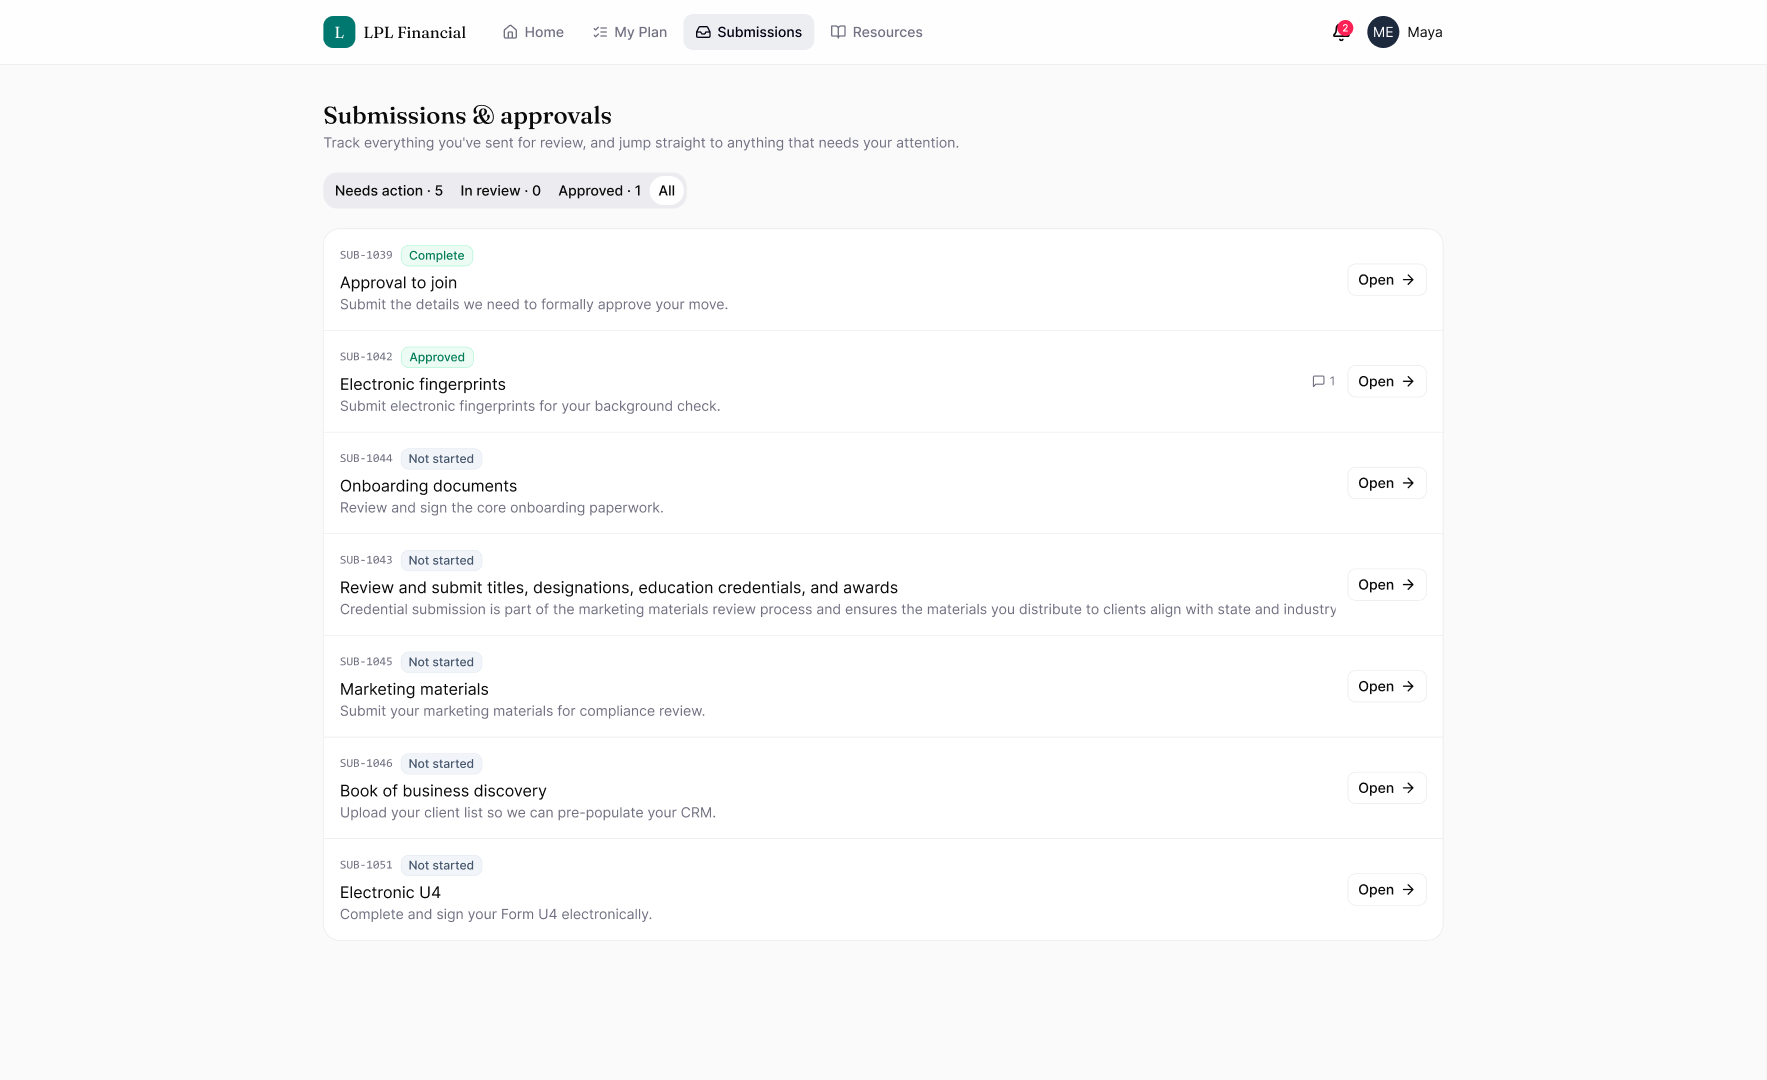
Task: Select the All filter
Action: click(666, 191)
